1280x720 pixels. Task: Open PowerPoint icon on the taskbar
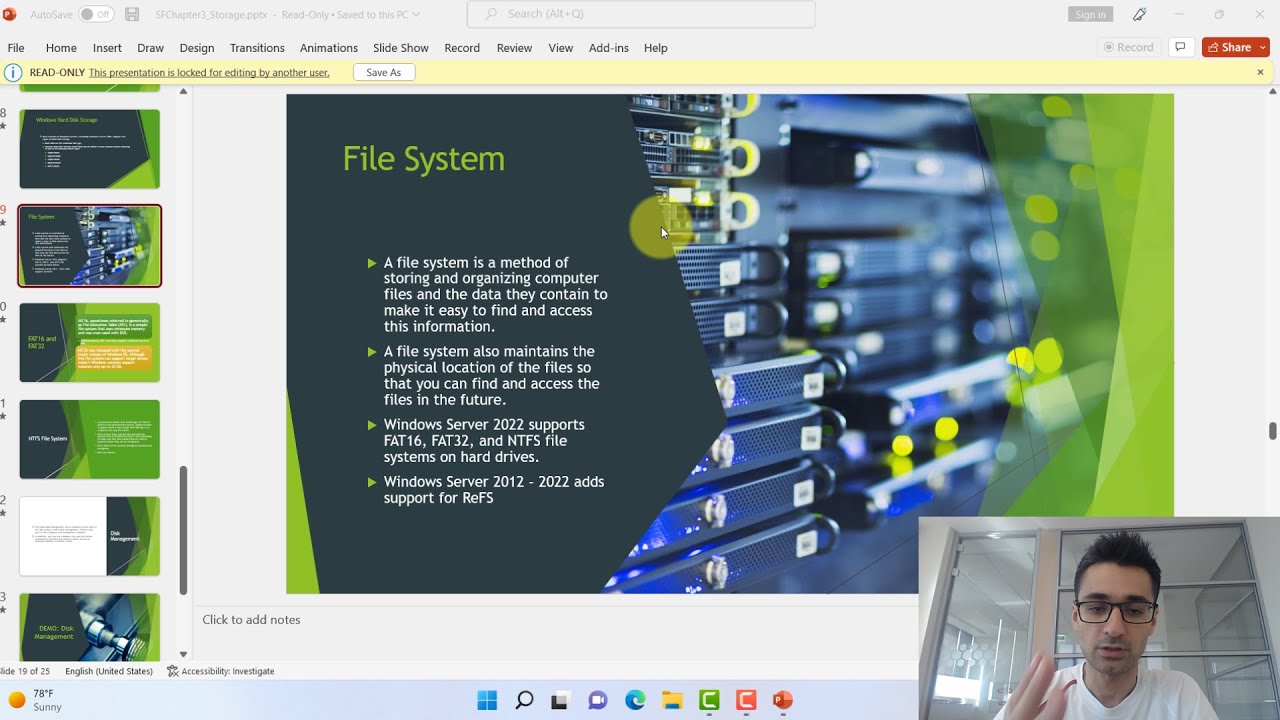pyautogui.click(x=783, y=700)
